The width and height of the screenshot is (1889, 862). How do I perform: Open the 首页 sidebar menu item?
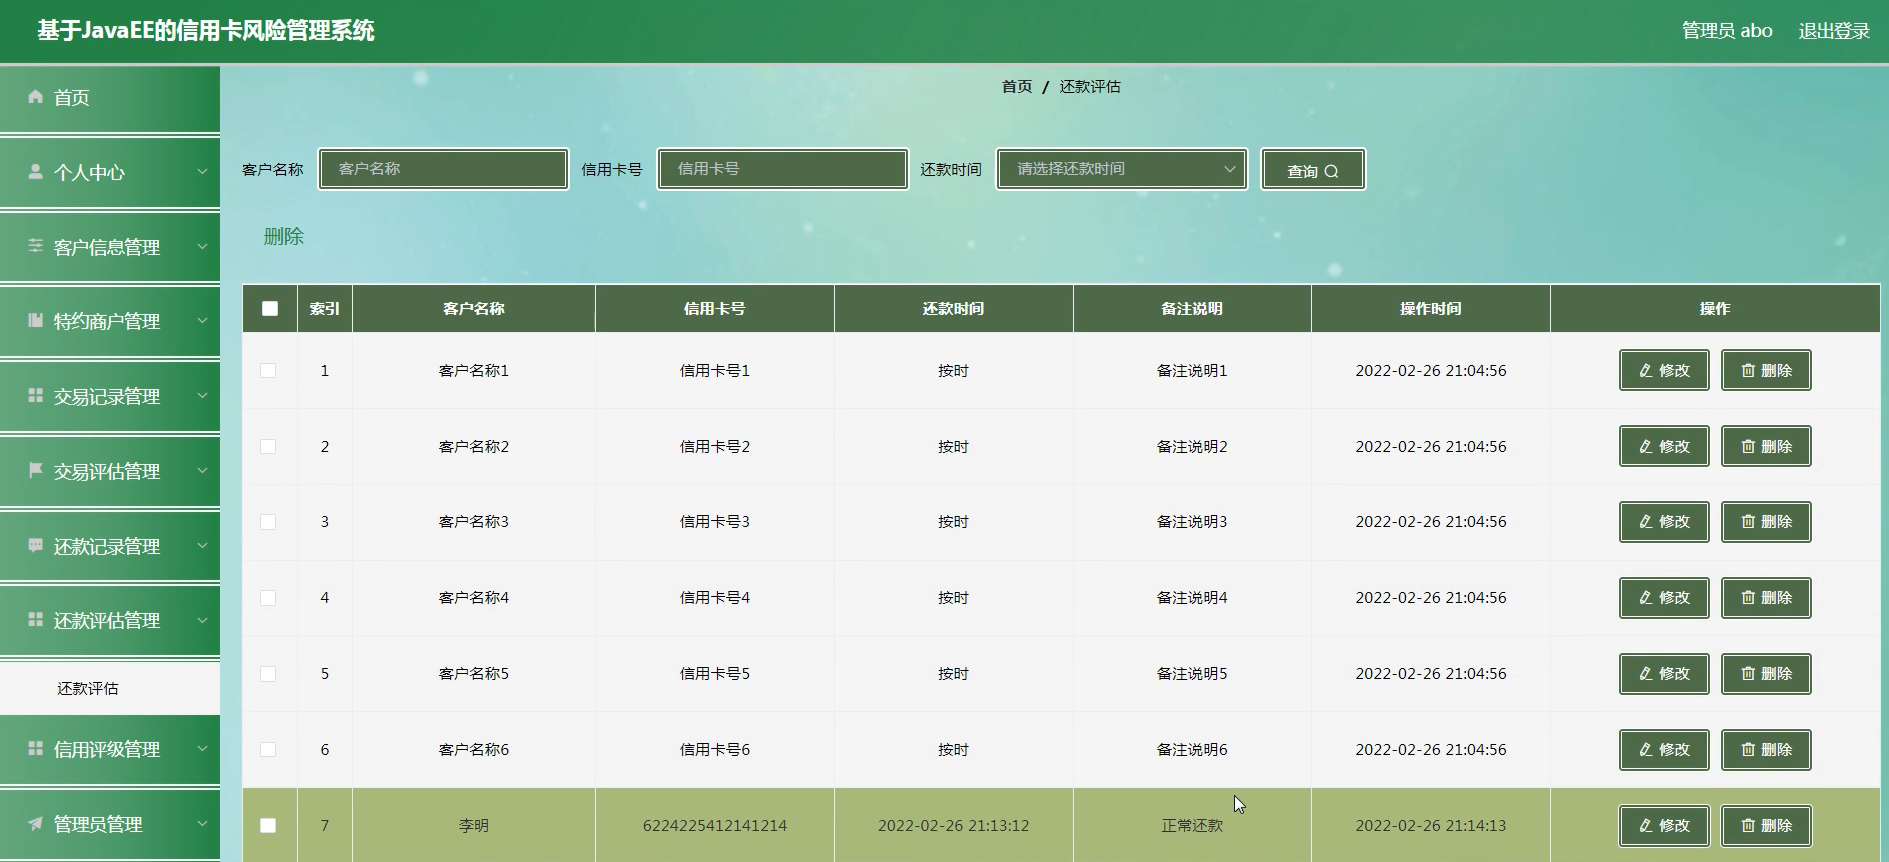coord(110,98)
